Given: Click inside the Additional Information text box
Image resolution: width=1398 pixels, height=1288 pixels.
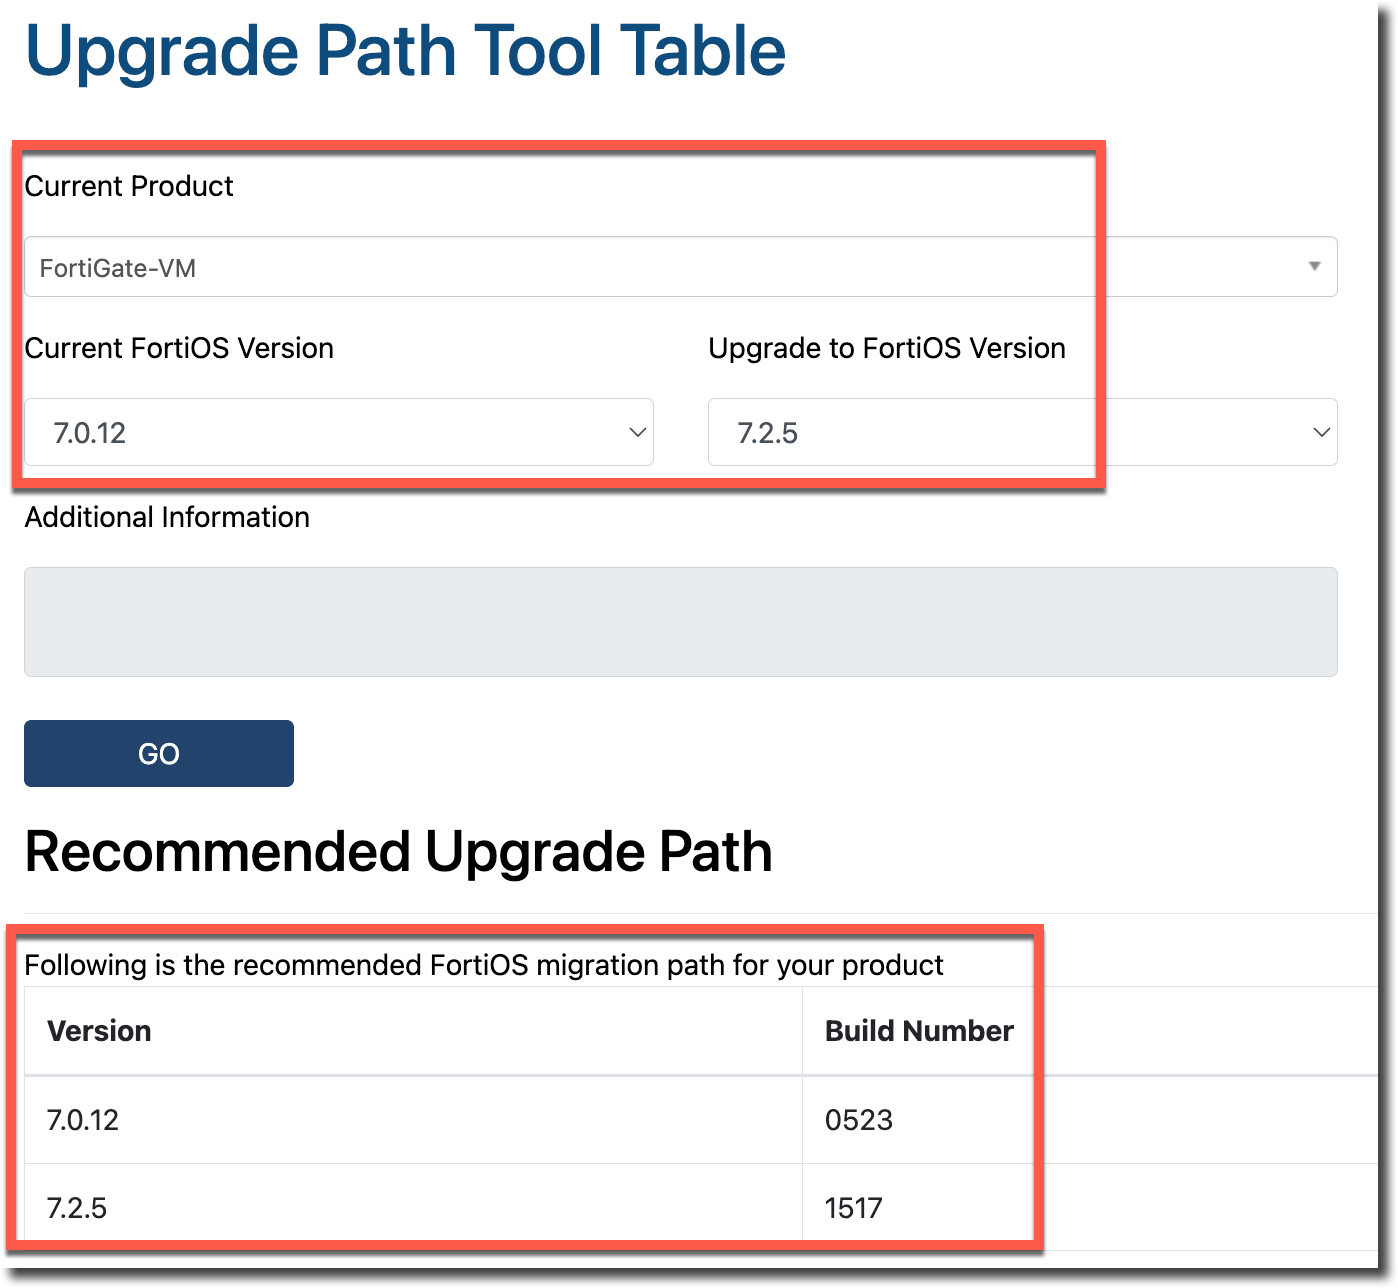Looking at the screenshot, I should pyautogui.click(x=680, y=622).
